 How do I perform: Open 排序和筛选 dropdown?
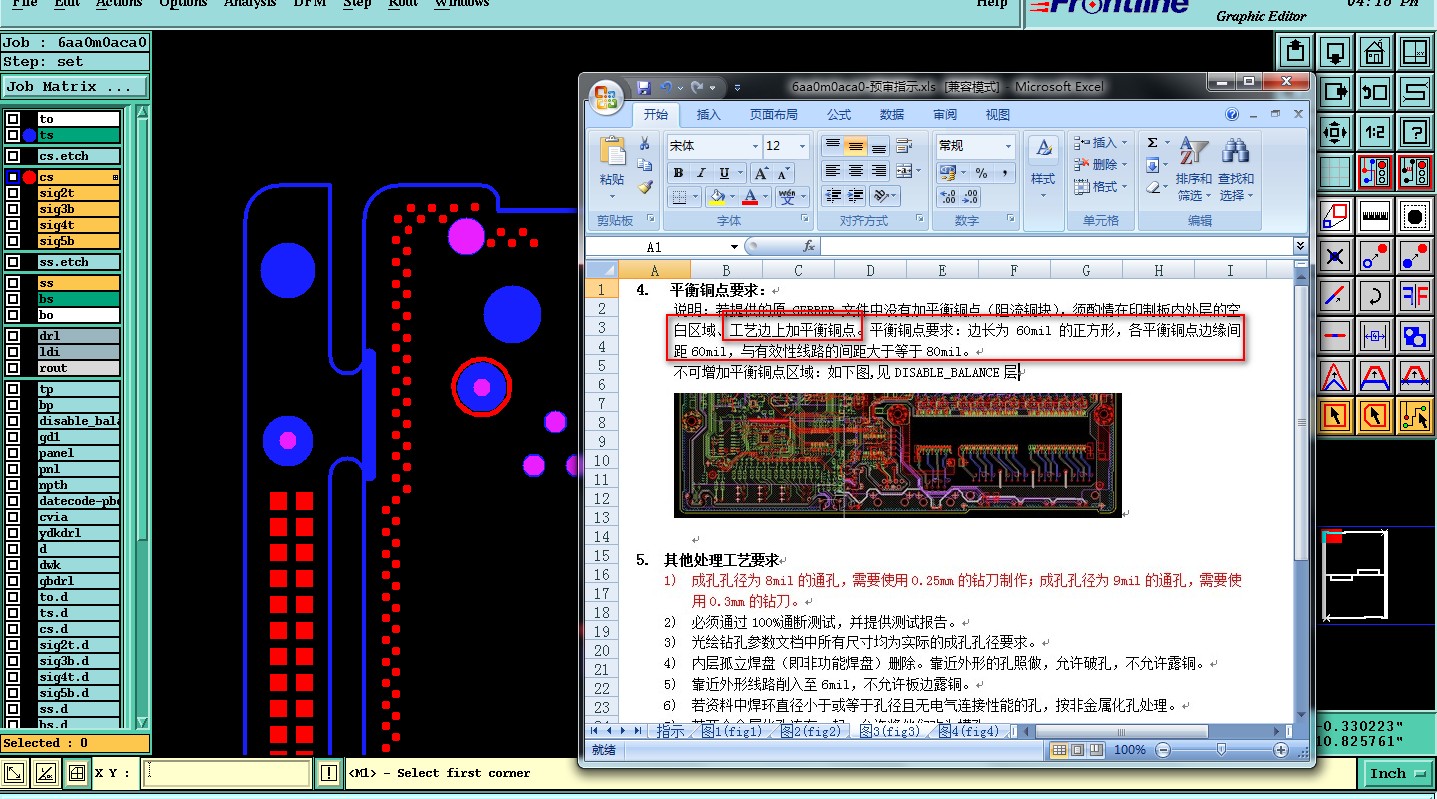[1194, 167]
